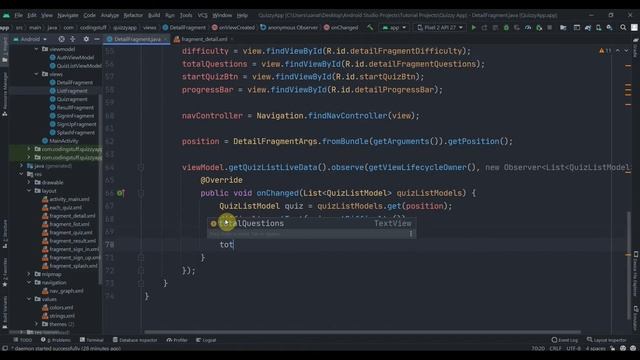This screenshot has width=640, height=360.
Task: Open the Profiler tool window
Action: pos(177,340)
